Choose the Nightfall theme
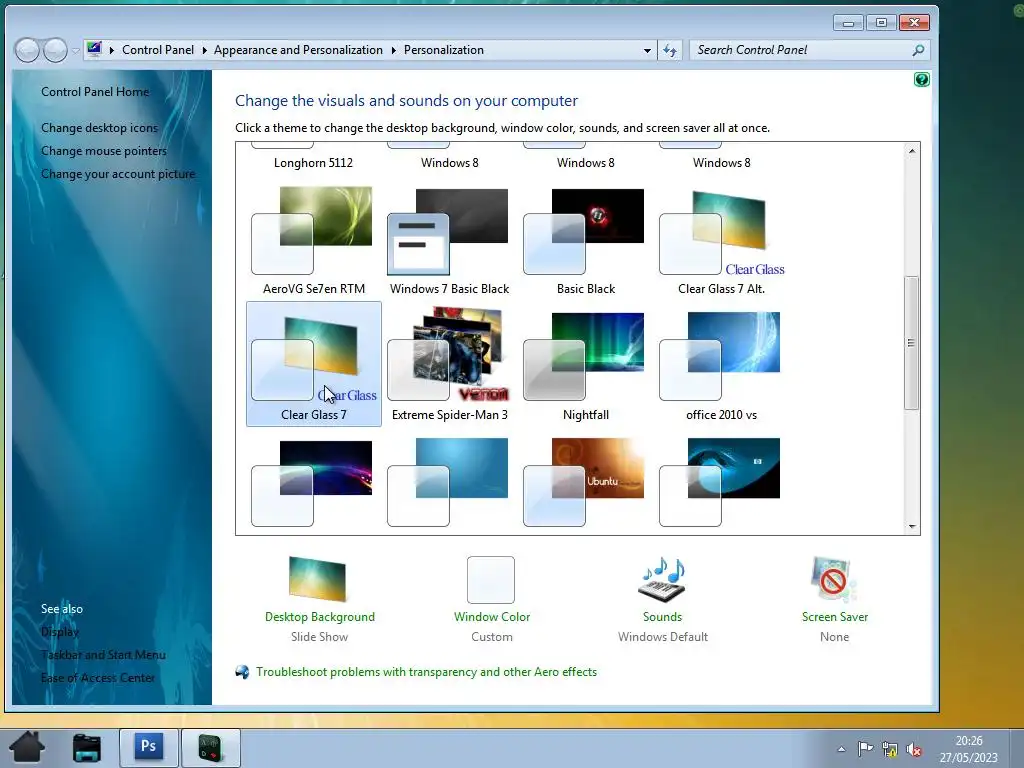This screenshot has height=768, width=1024. click(585, 364)
